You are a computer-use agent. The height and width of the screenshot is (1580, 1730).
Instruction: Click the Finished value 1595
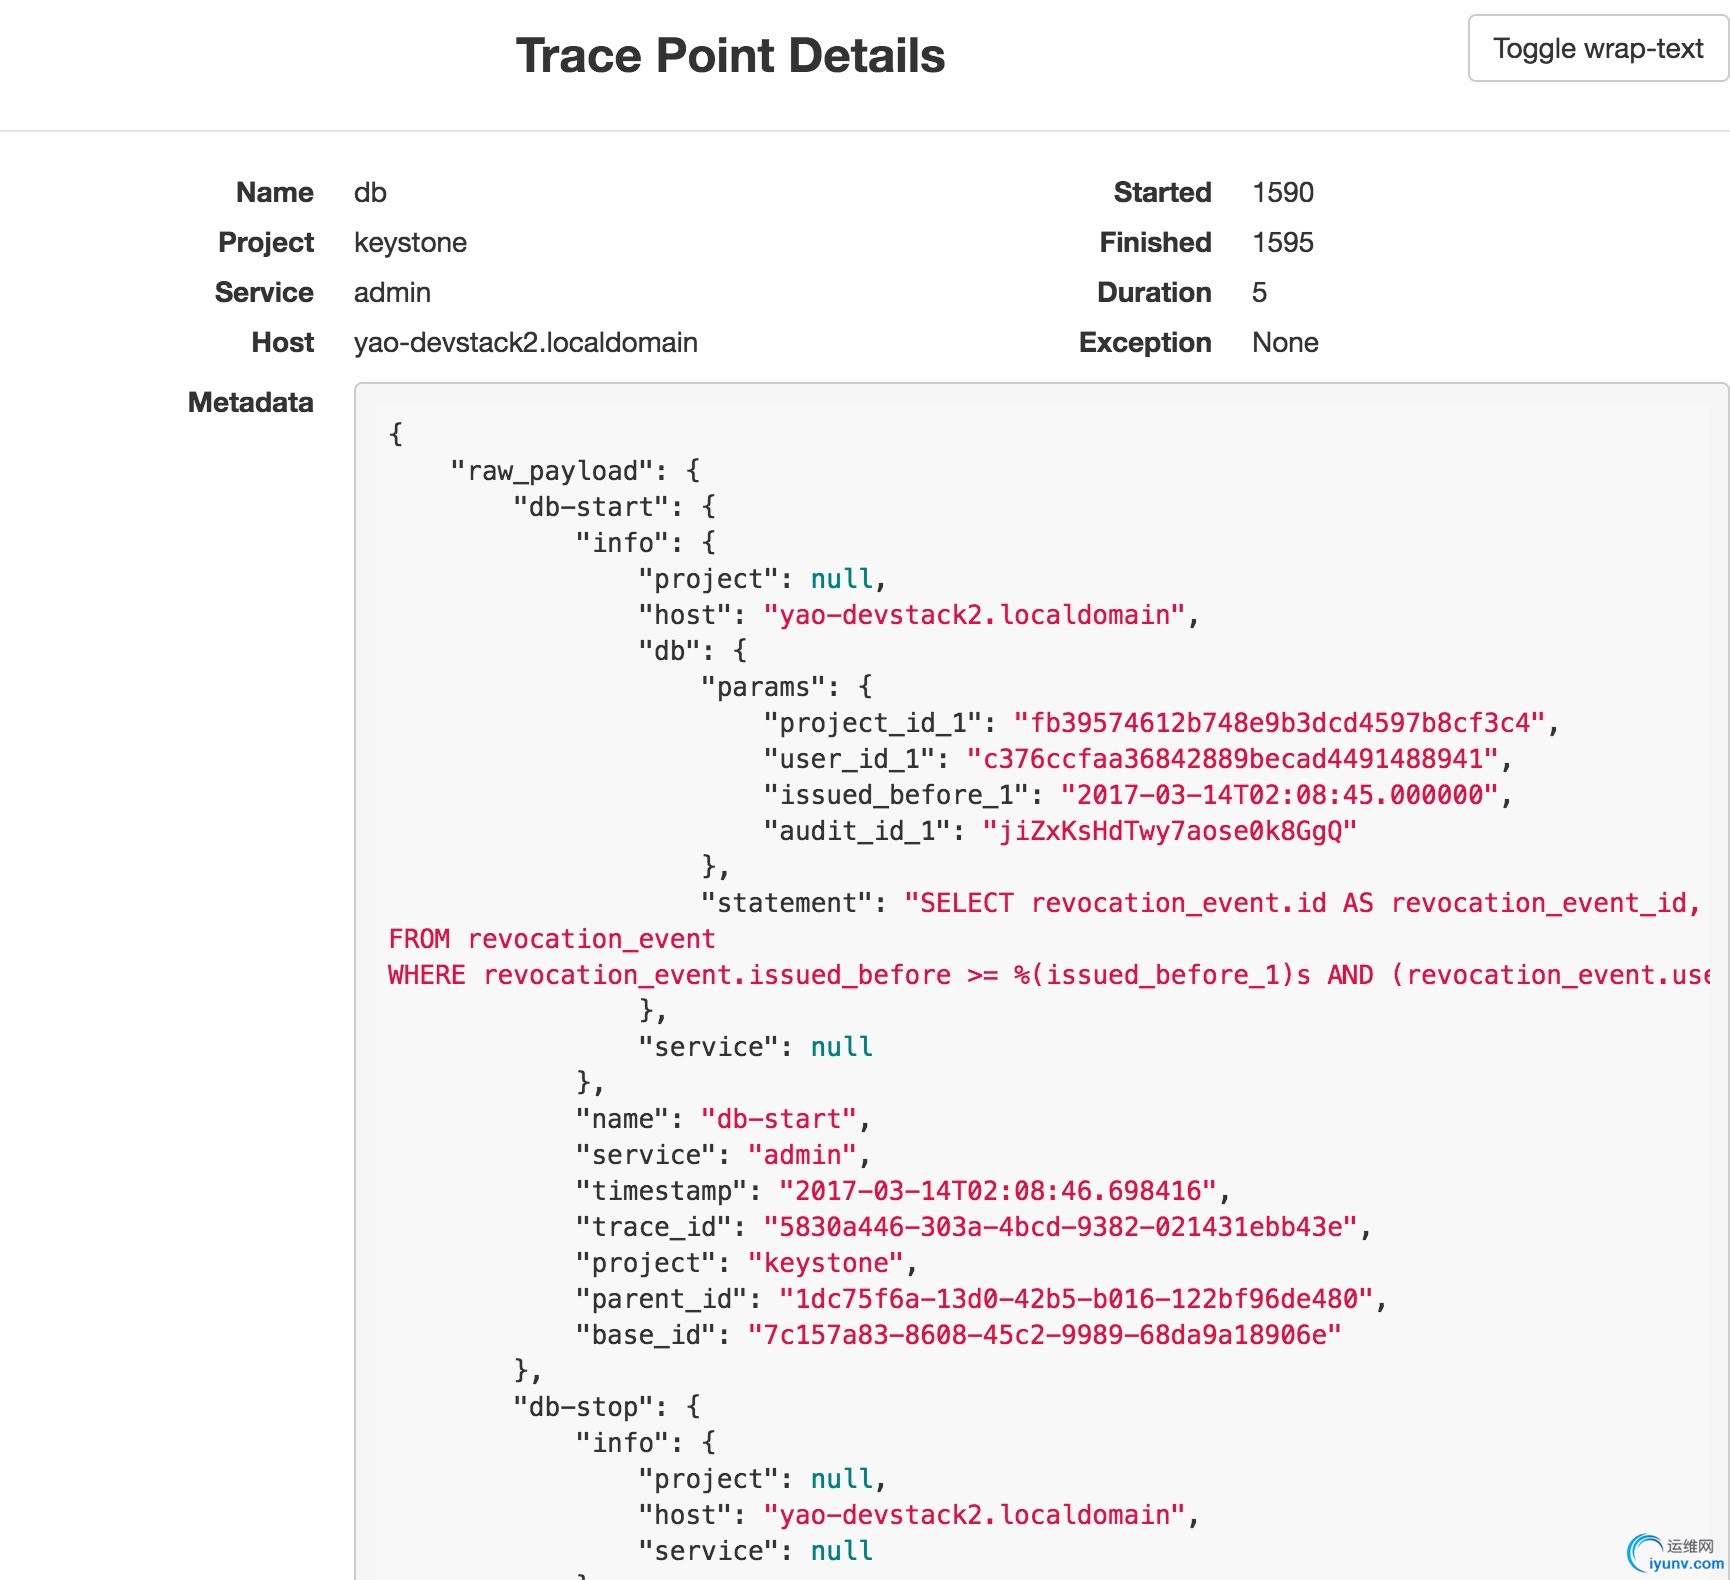(1283, 243)
